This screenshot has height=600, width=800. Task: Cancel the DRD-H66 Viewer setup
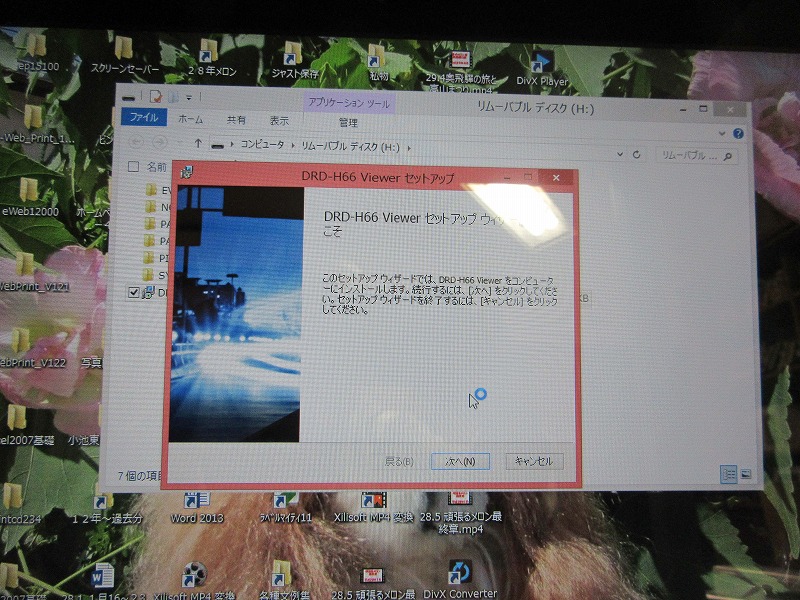[x=534, y=461]
